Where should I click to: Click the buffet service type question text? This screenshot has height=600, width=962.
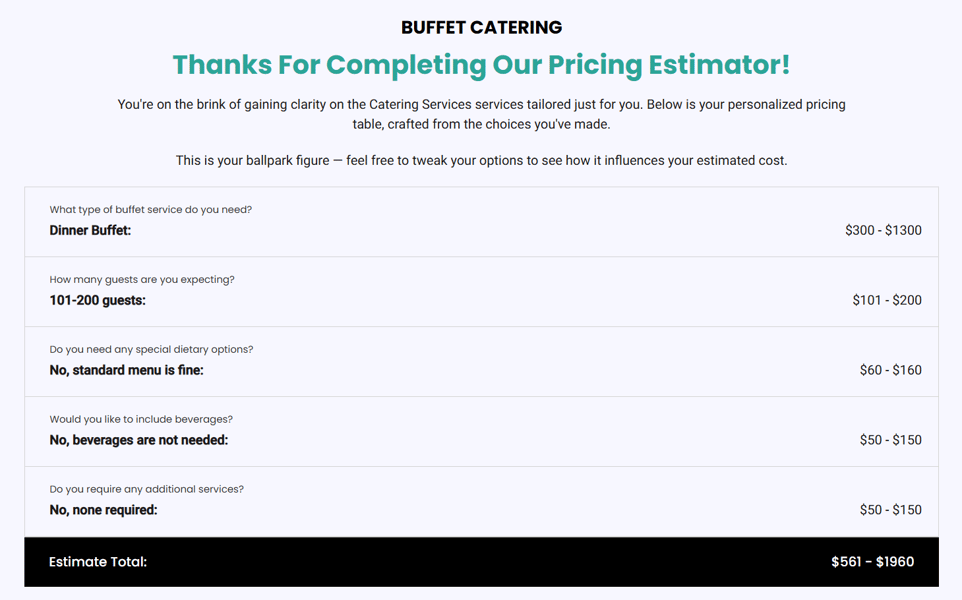pyautogui.click(x=150, y=210)
